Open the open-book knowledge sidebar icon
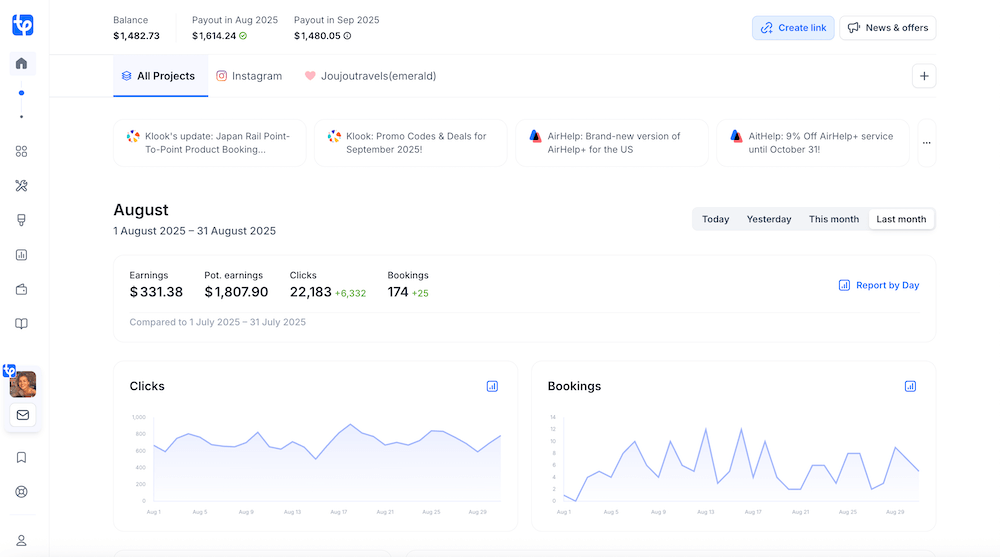Screen dimensions: 1000x557 point(21,323)
